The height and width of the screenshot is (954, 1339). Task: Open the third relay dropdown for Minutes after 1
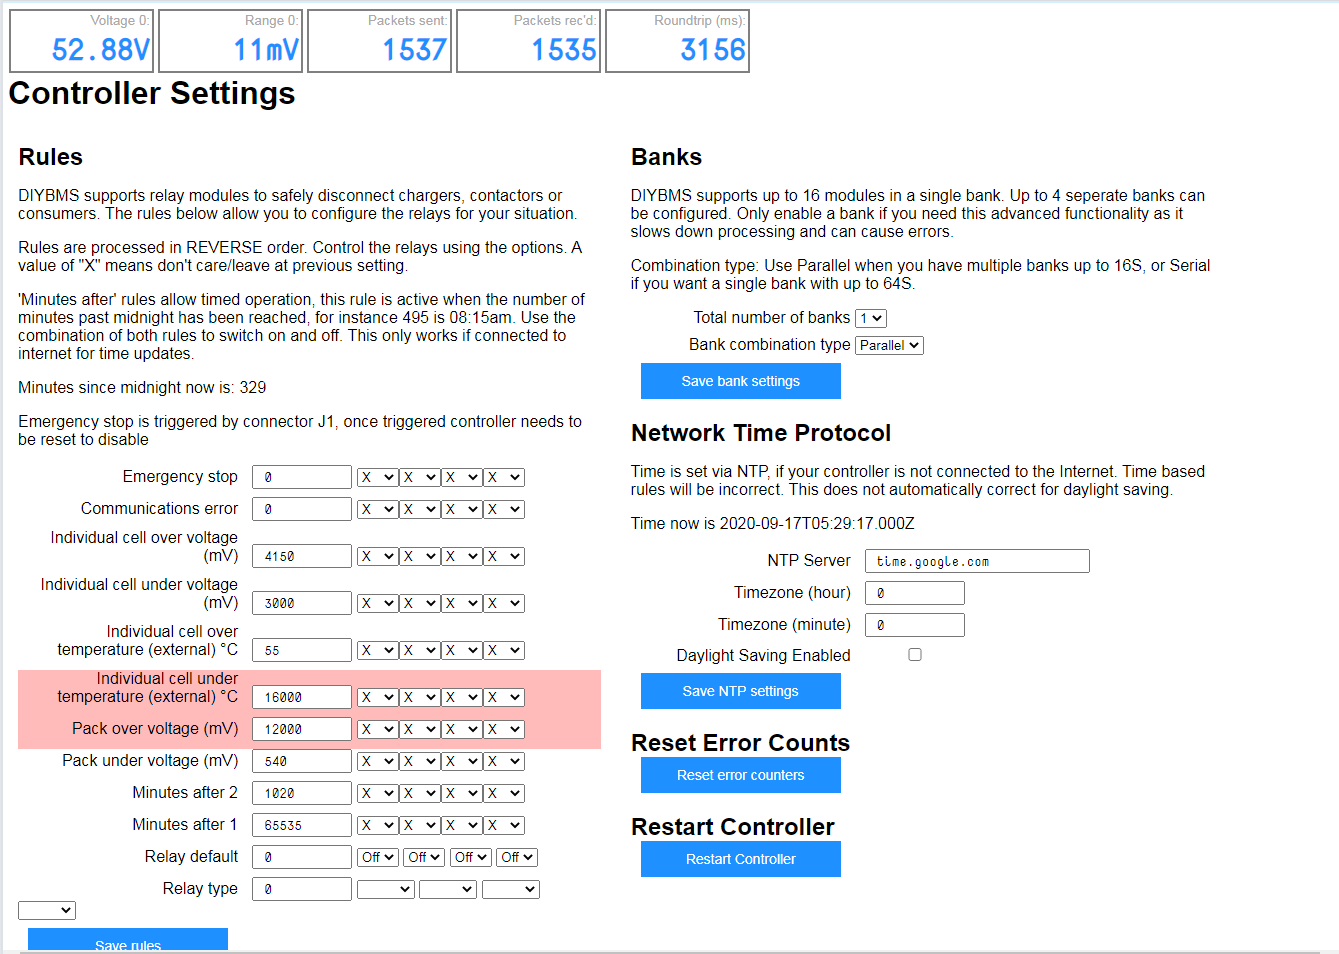coord(462,826)
